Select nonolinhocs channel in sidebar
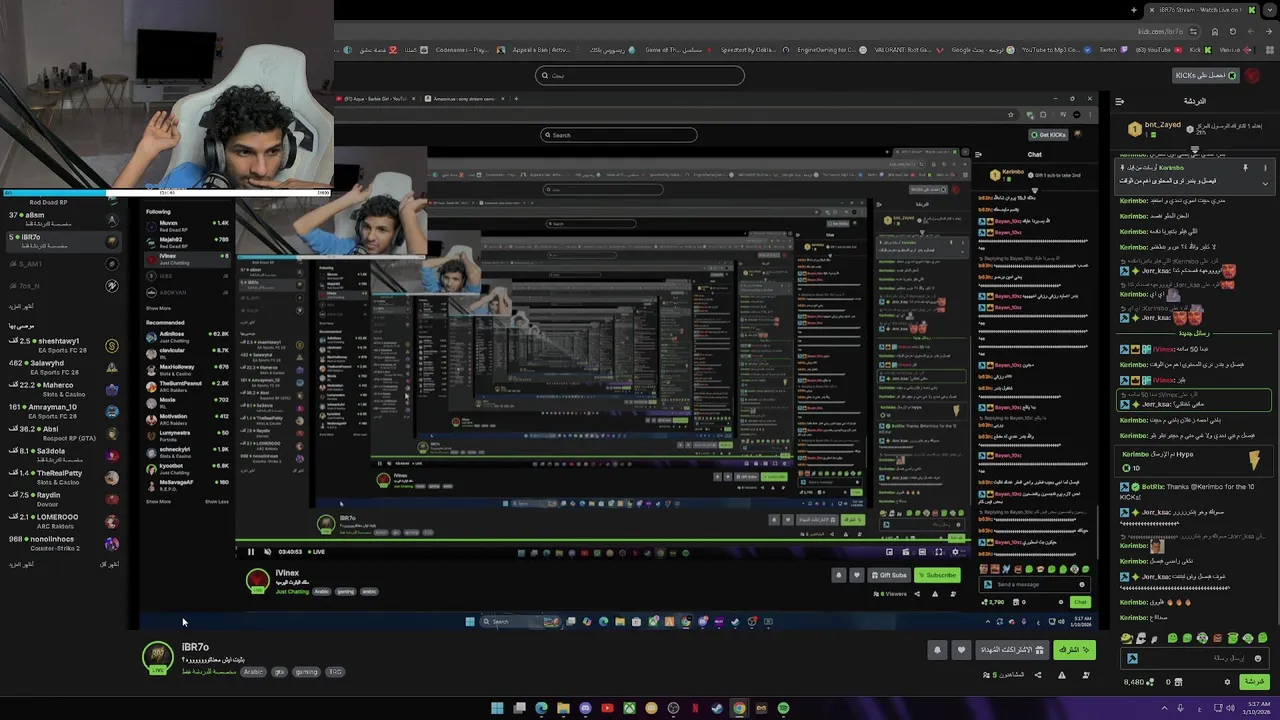 coord(64,543)
